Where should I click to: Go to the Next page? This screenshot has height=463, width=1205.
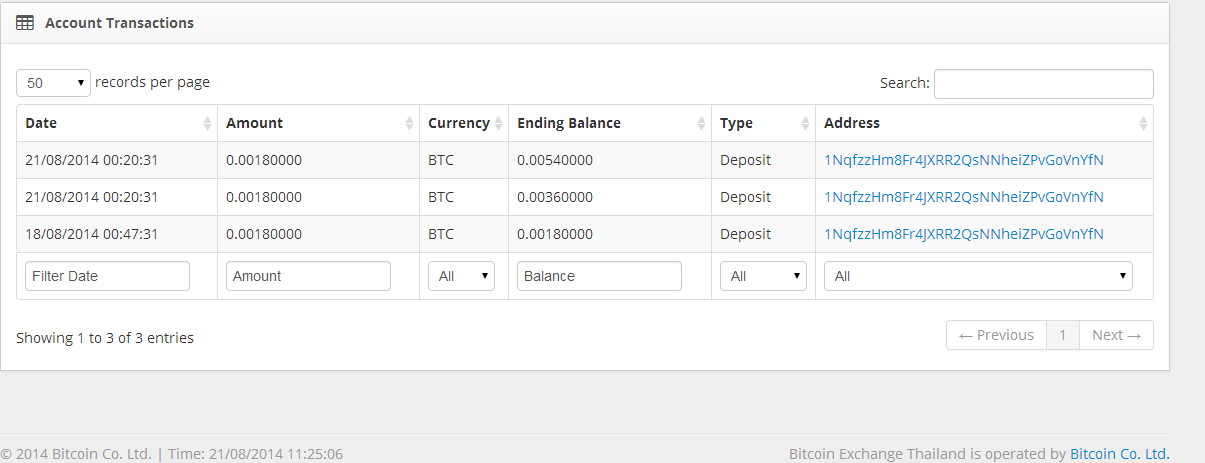click(x=1116, y=336)
